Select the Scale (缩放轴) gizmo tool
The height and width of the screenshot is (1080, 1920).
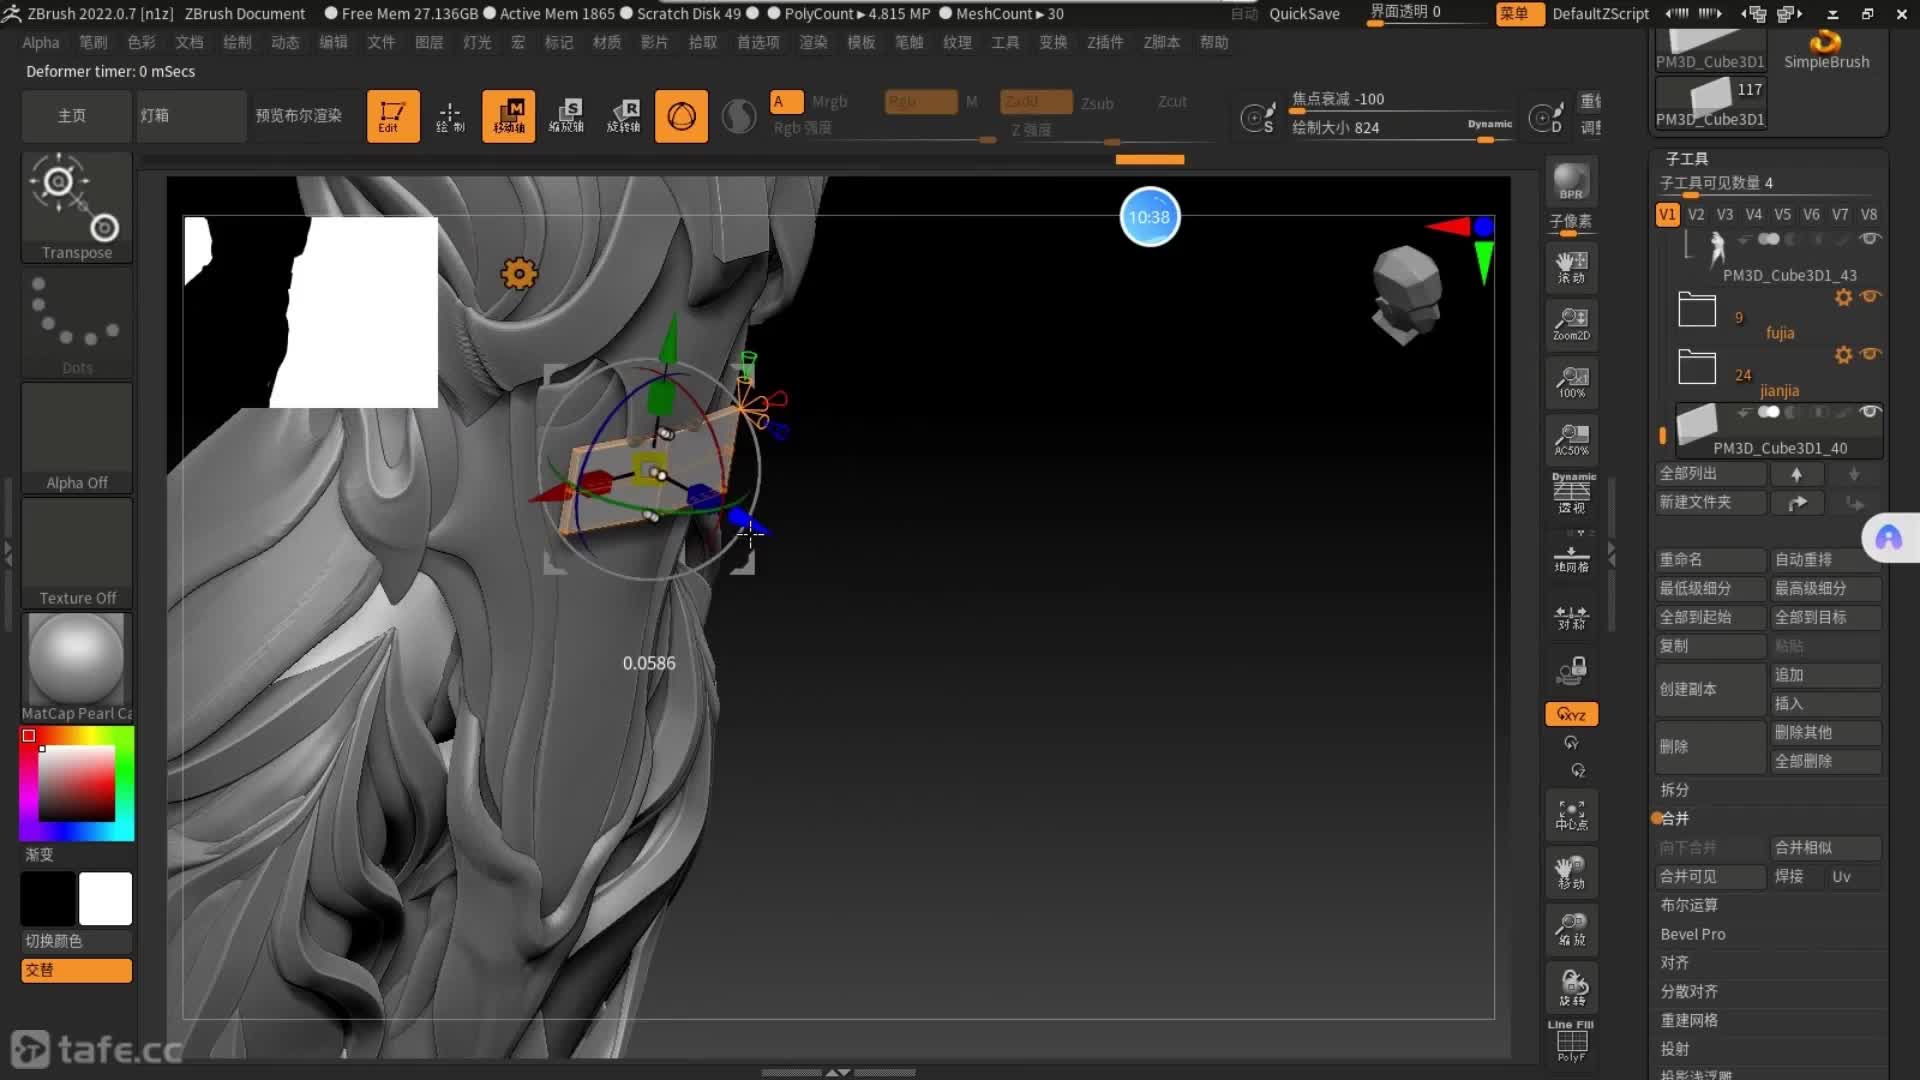coord(566,116)
